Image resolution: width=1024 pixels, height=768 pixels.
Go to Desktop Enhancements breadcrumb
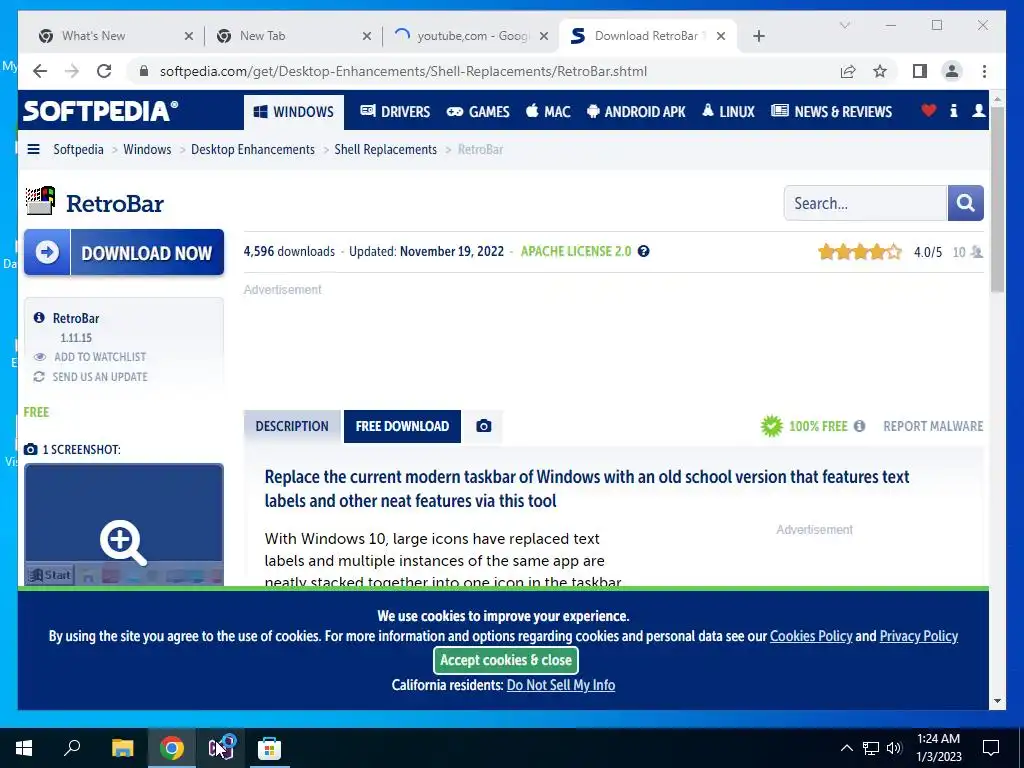pos(253,149)
